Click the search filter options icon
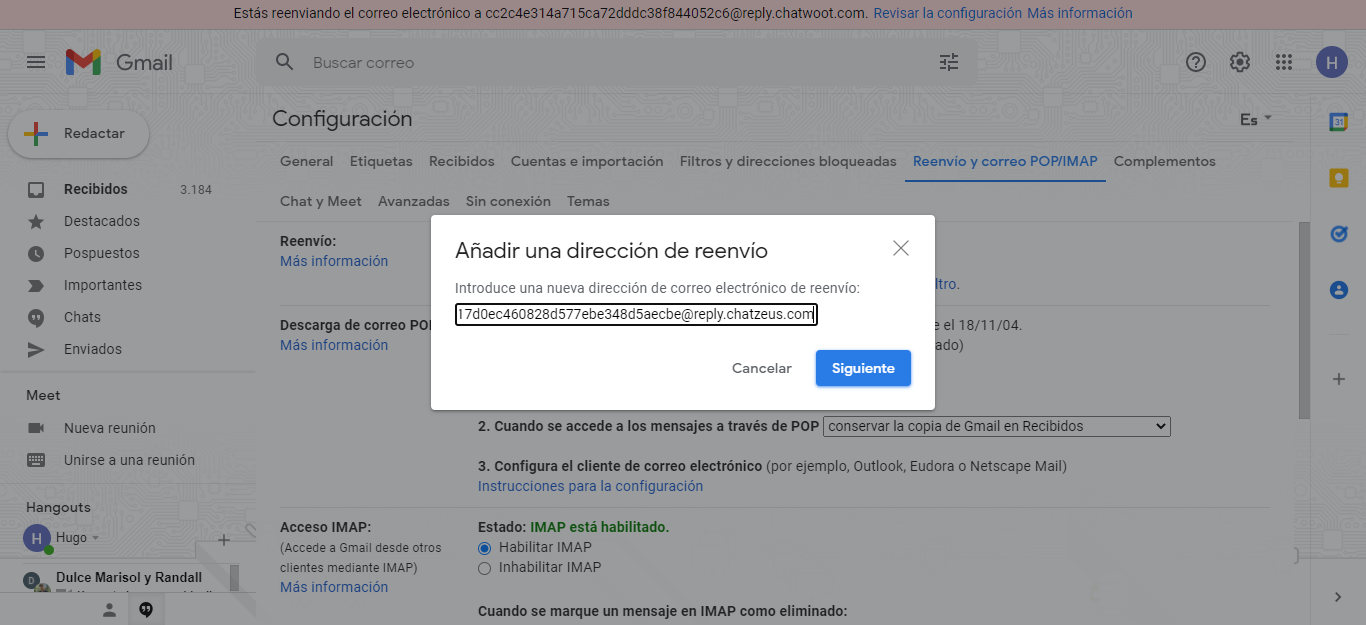This screenshot has height=625, width=1366. coord(948,62)
